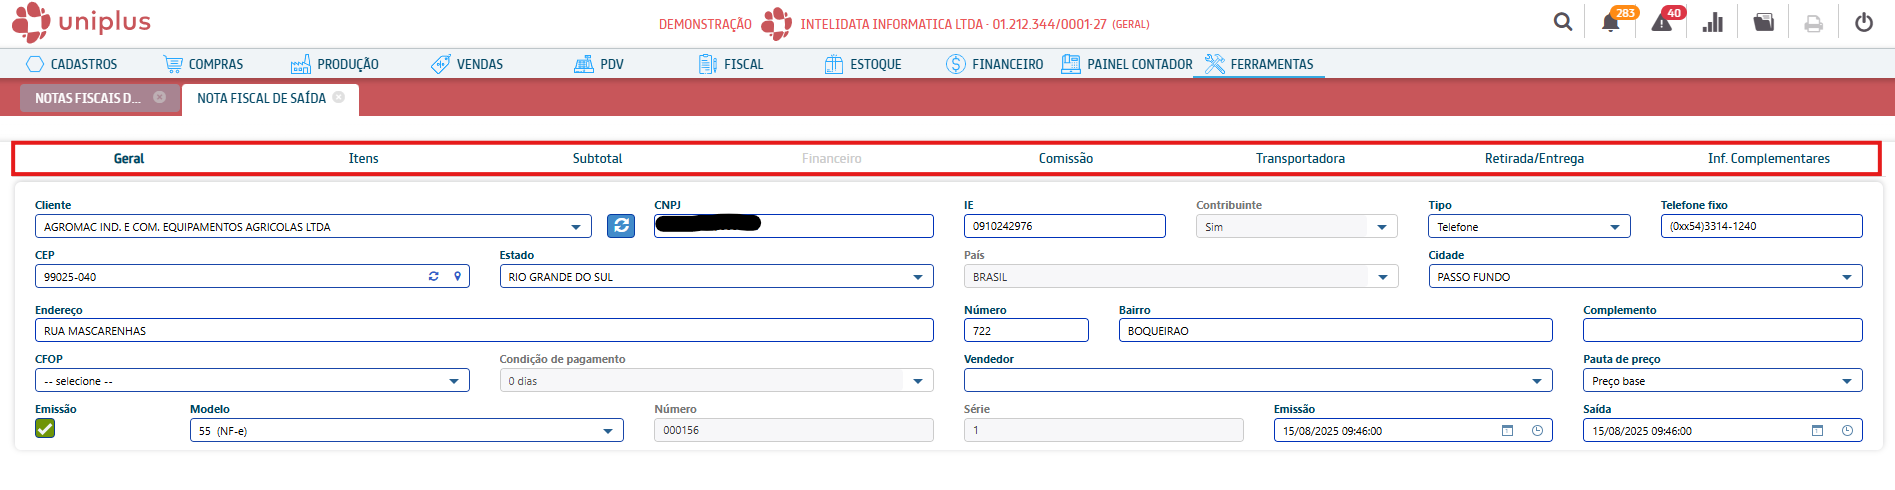Open the bar chart reports icon
The height and width of the screenshot is (490, 1895).
[1713, 23]
